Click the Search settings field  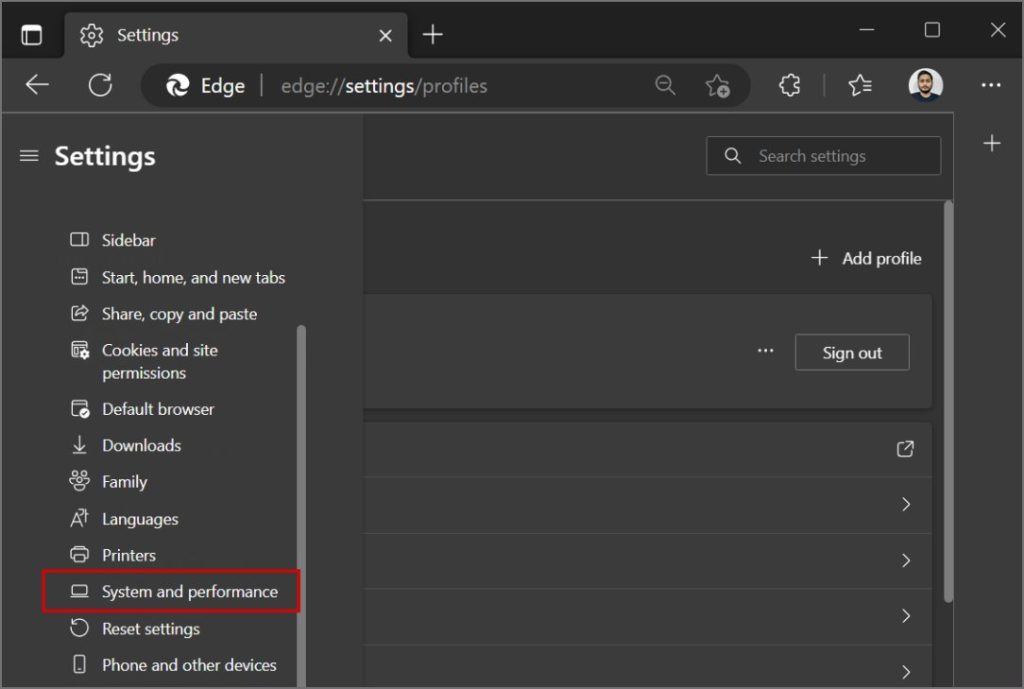click(x=824, y=156)
